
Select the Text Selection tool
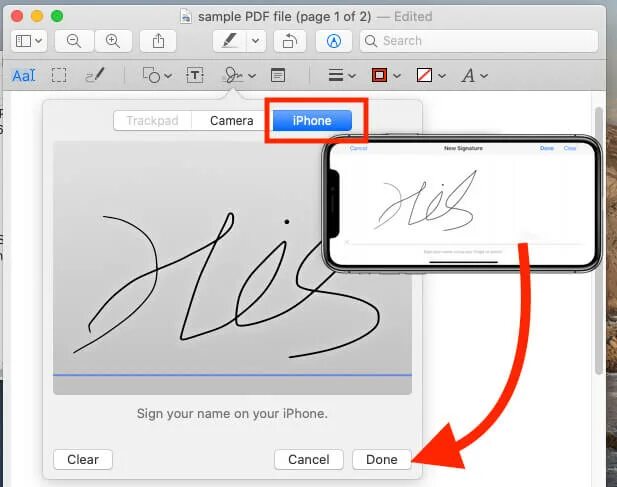click(24, 75)
